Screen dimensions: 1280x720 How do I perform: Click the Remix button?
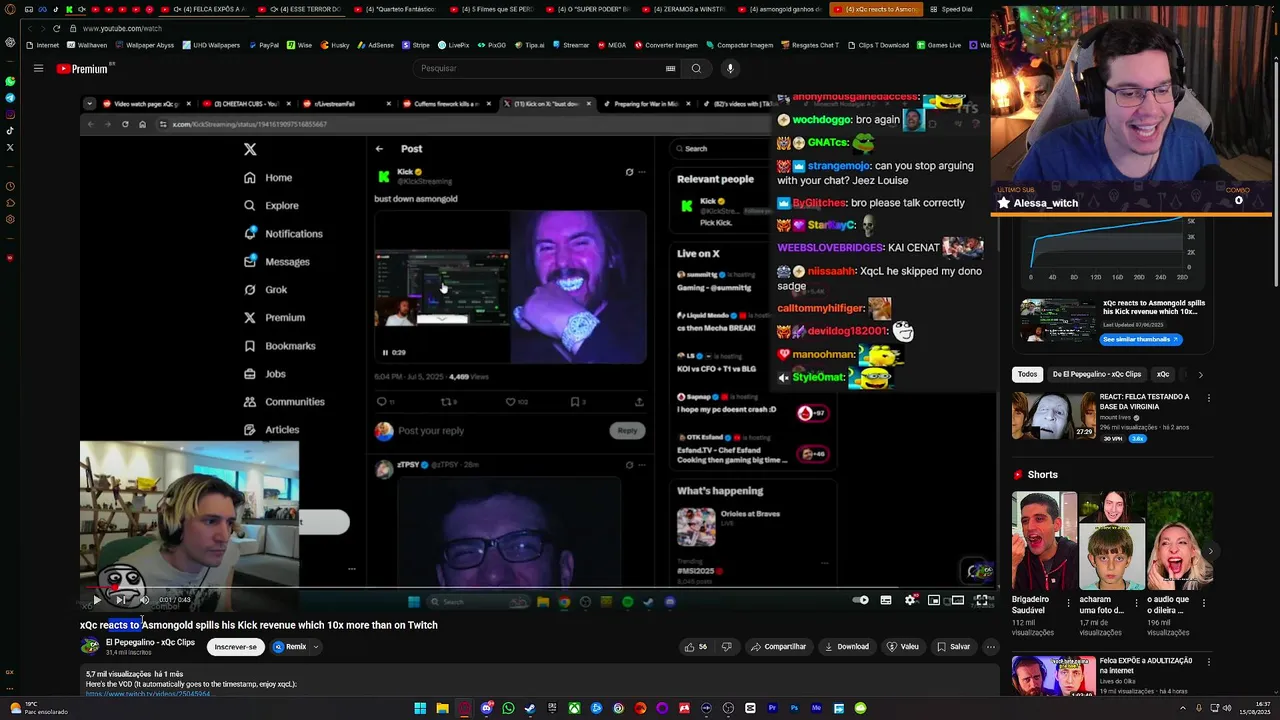[x=290, y=647]
